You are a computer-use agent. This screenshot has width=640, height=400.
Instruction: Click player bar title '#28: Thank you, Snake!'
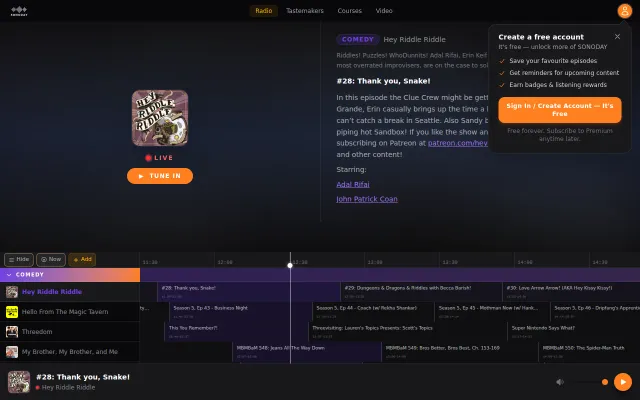83,377
